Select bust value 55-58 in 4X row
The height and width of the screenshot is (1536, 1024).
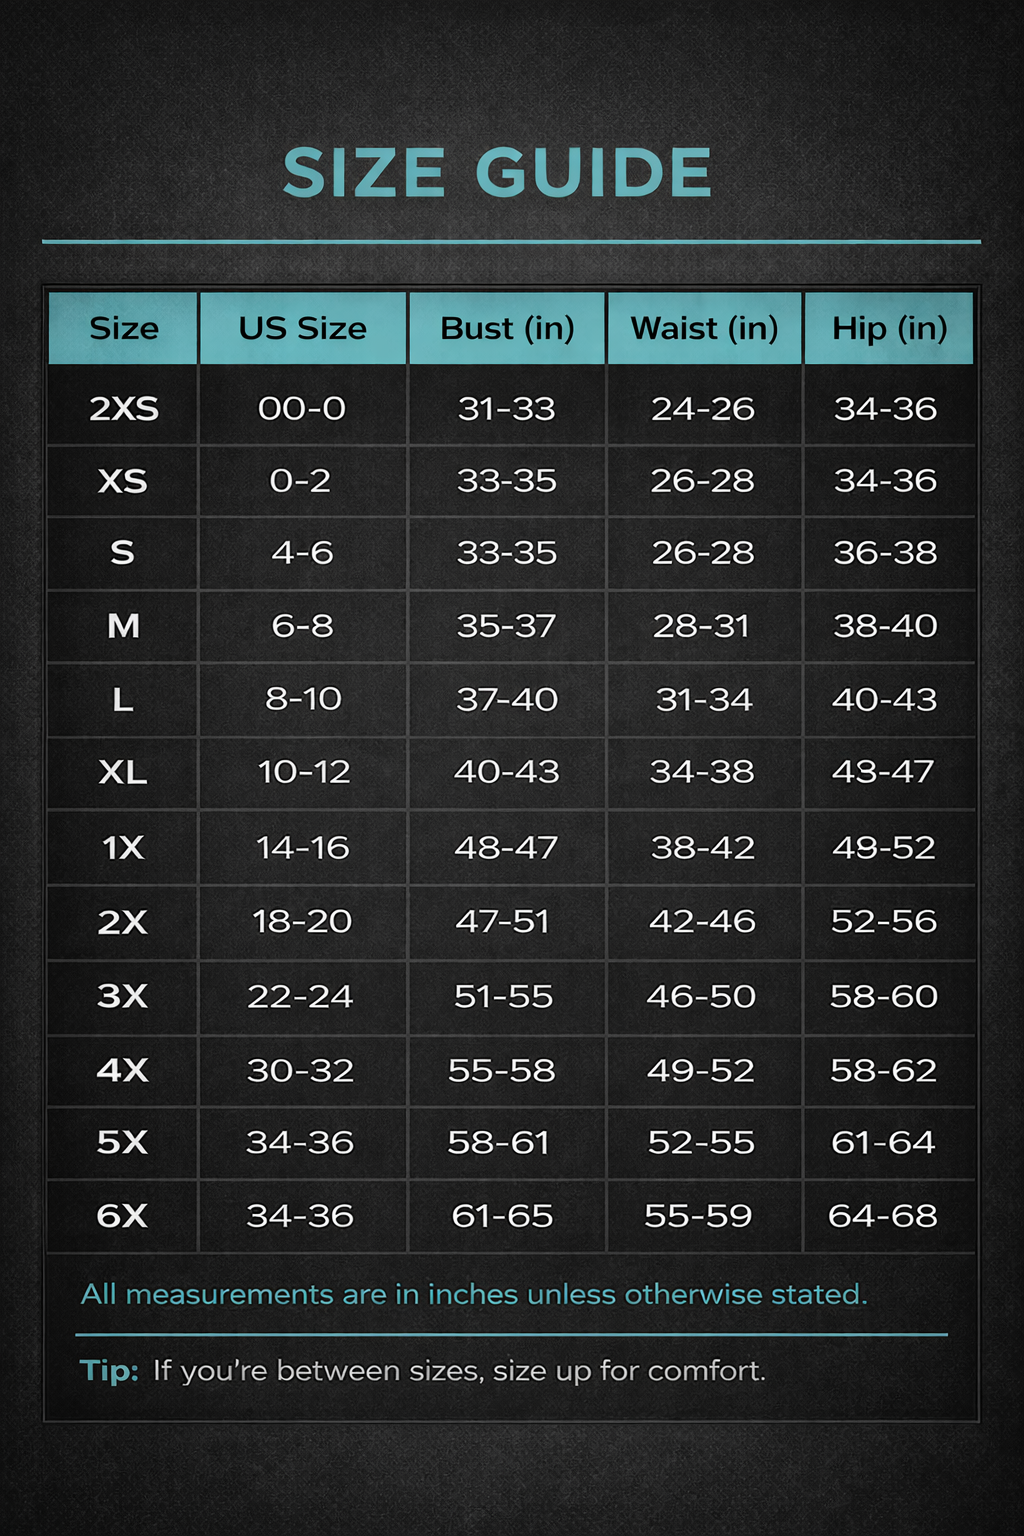click(x=501, y=1070)
